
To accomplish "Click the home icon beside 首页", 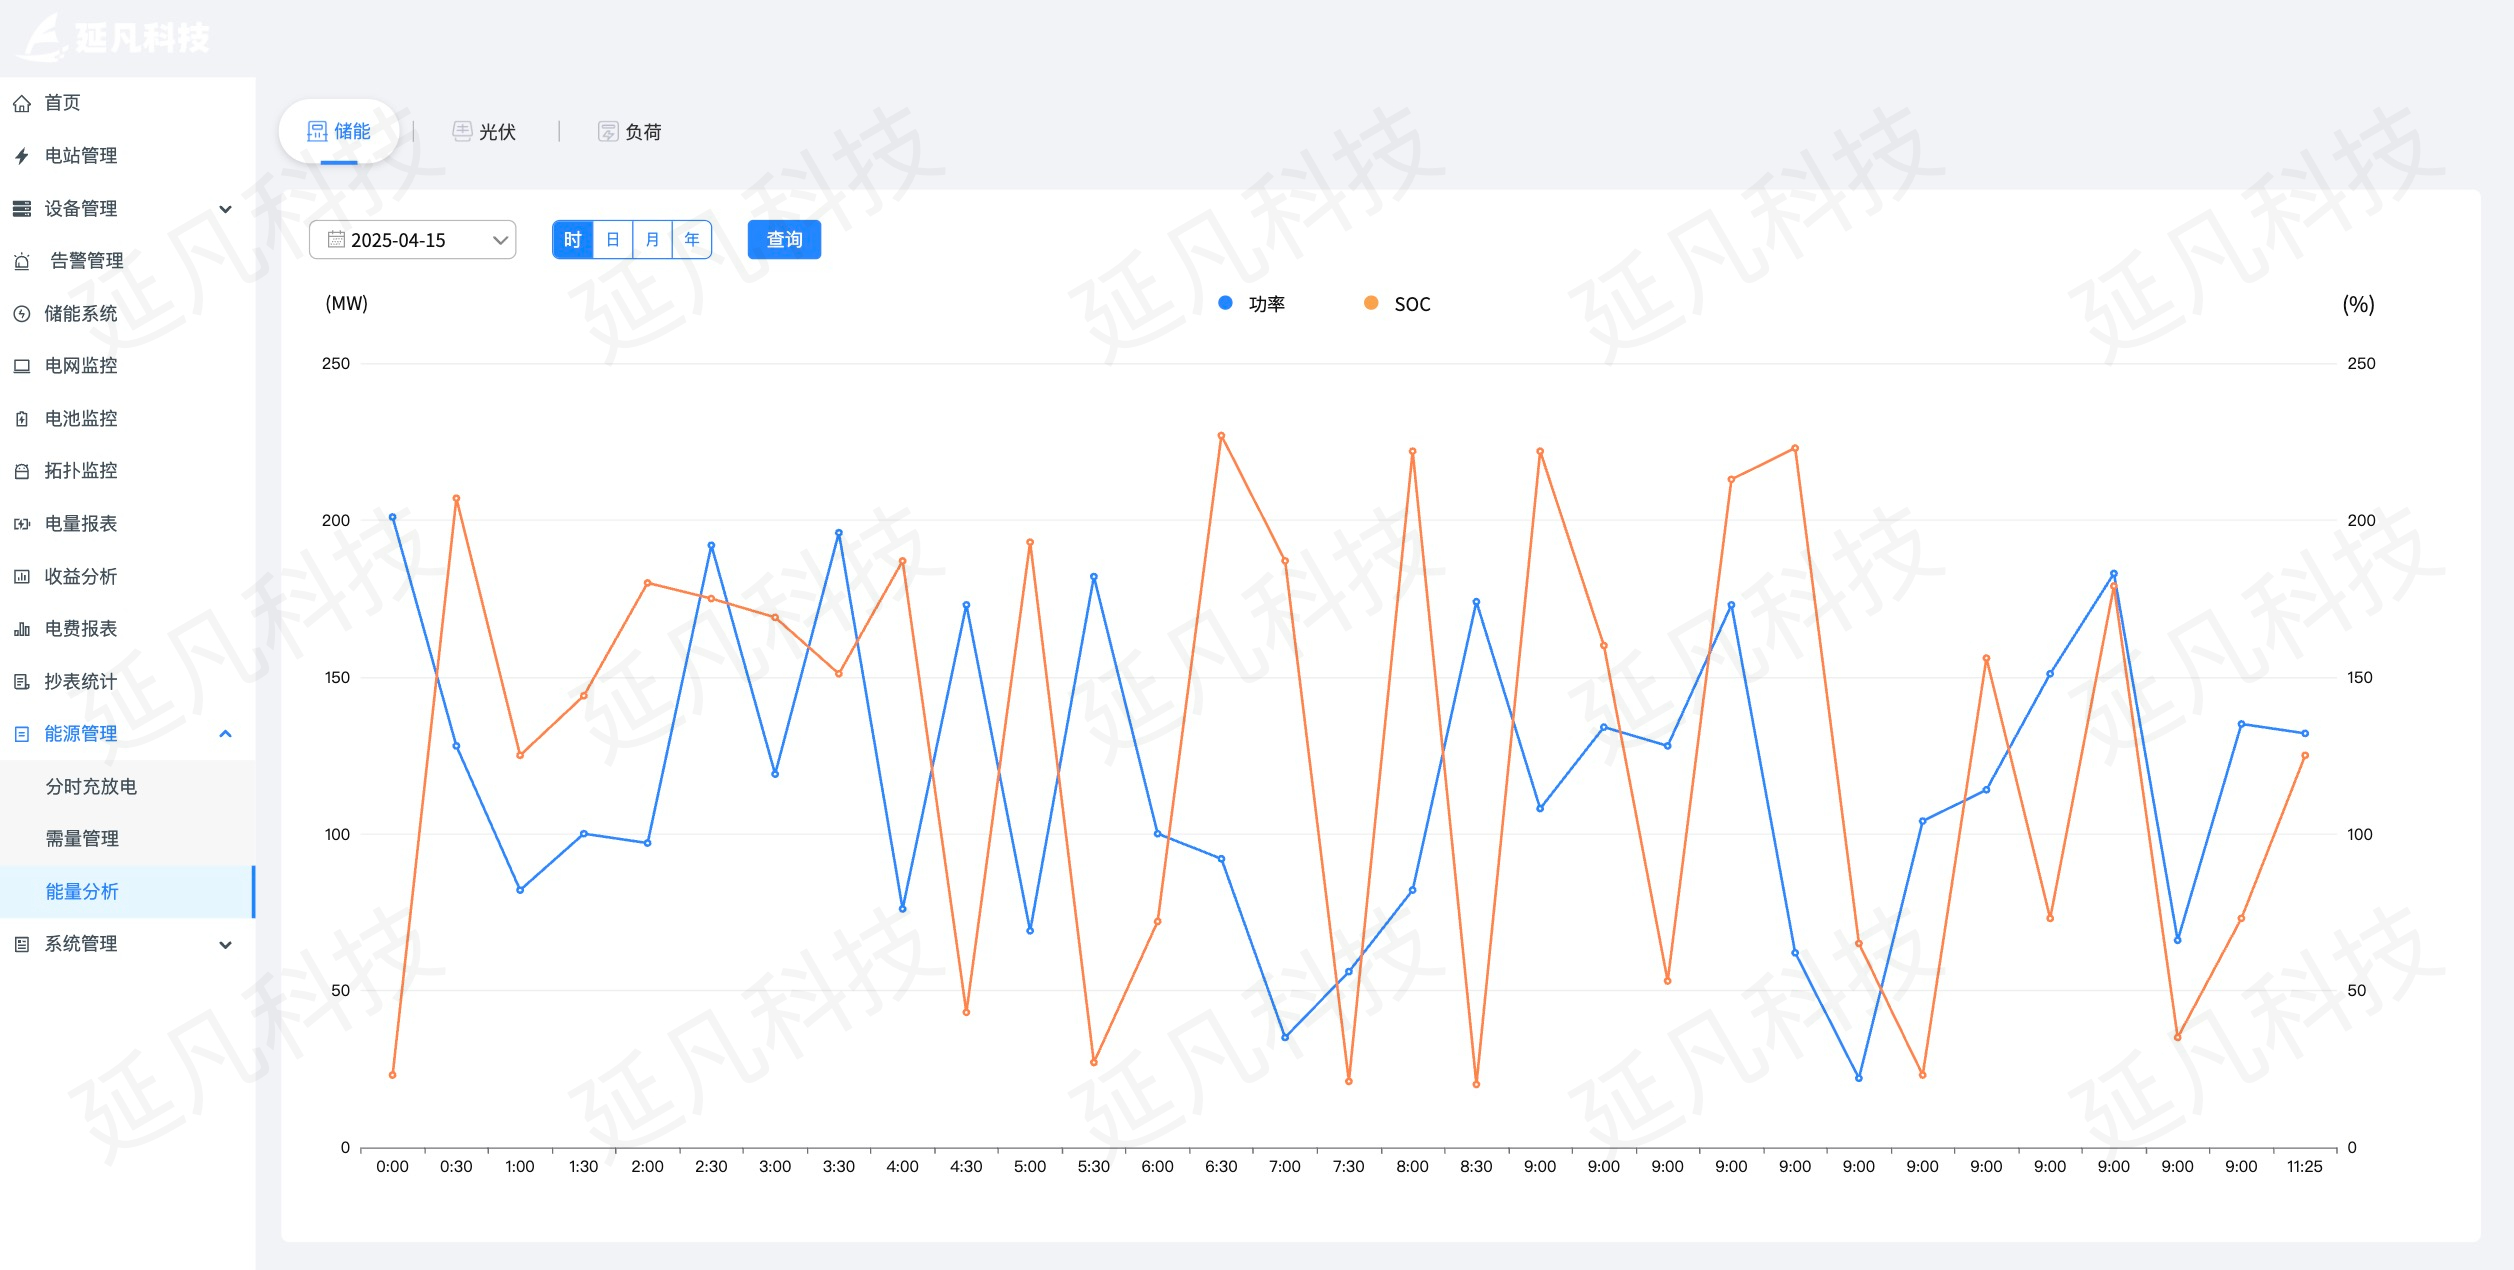I will pos(22,103).
